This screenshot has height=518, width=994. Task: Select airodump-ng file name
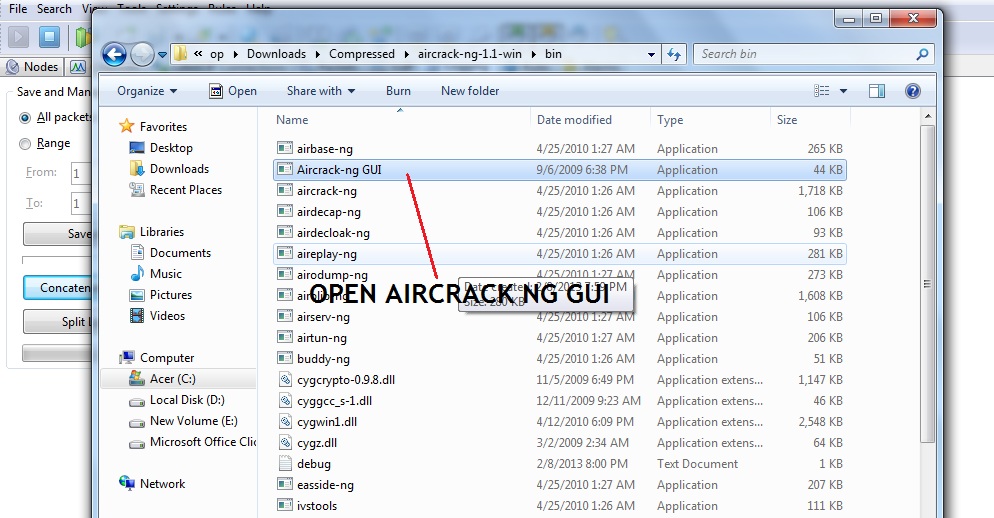332,275
